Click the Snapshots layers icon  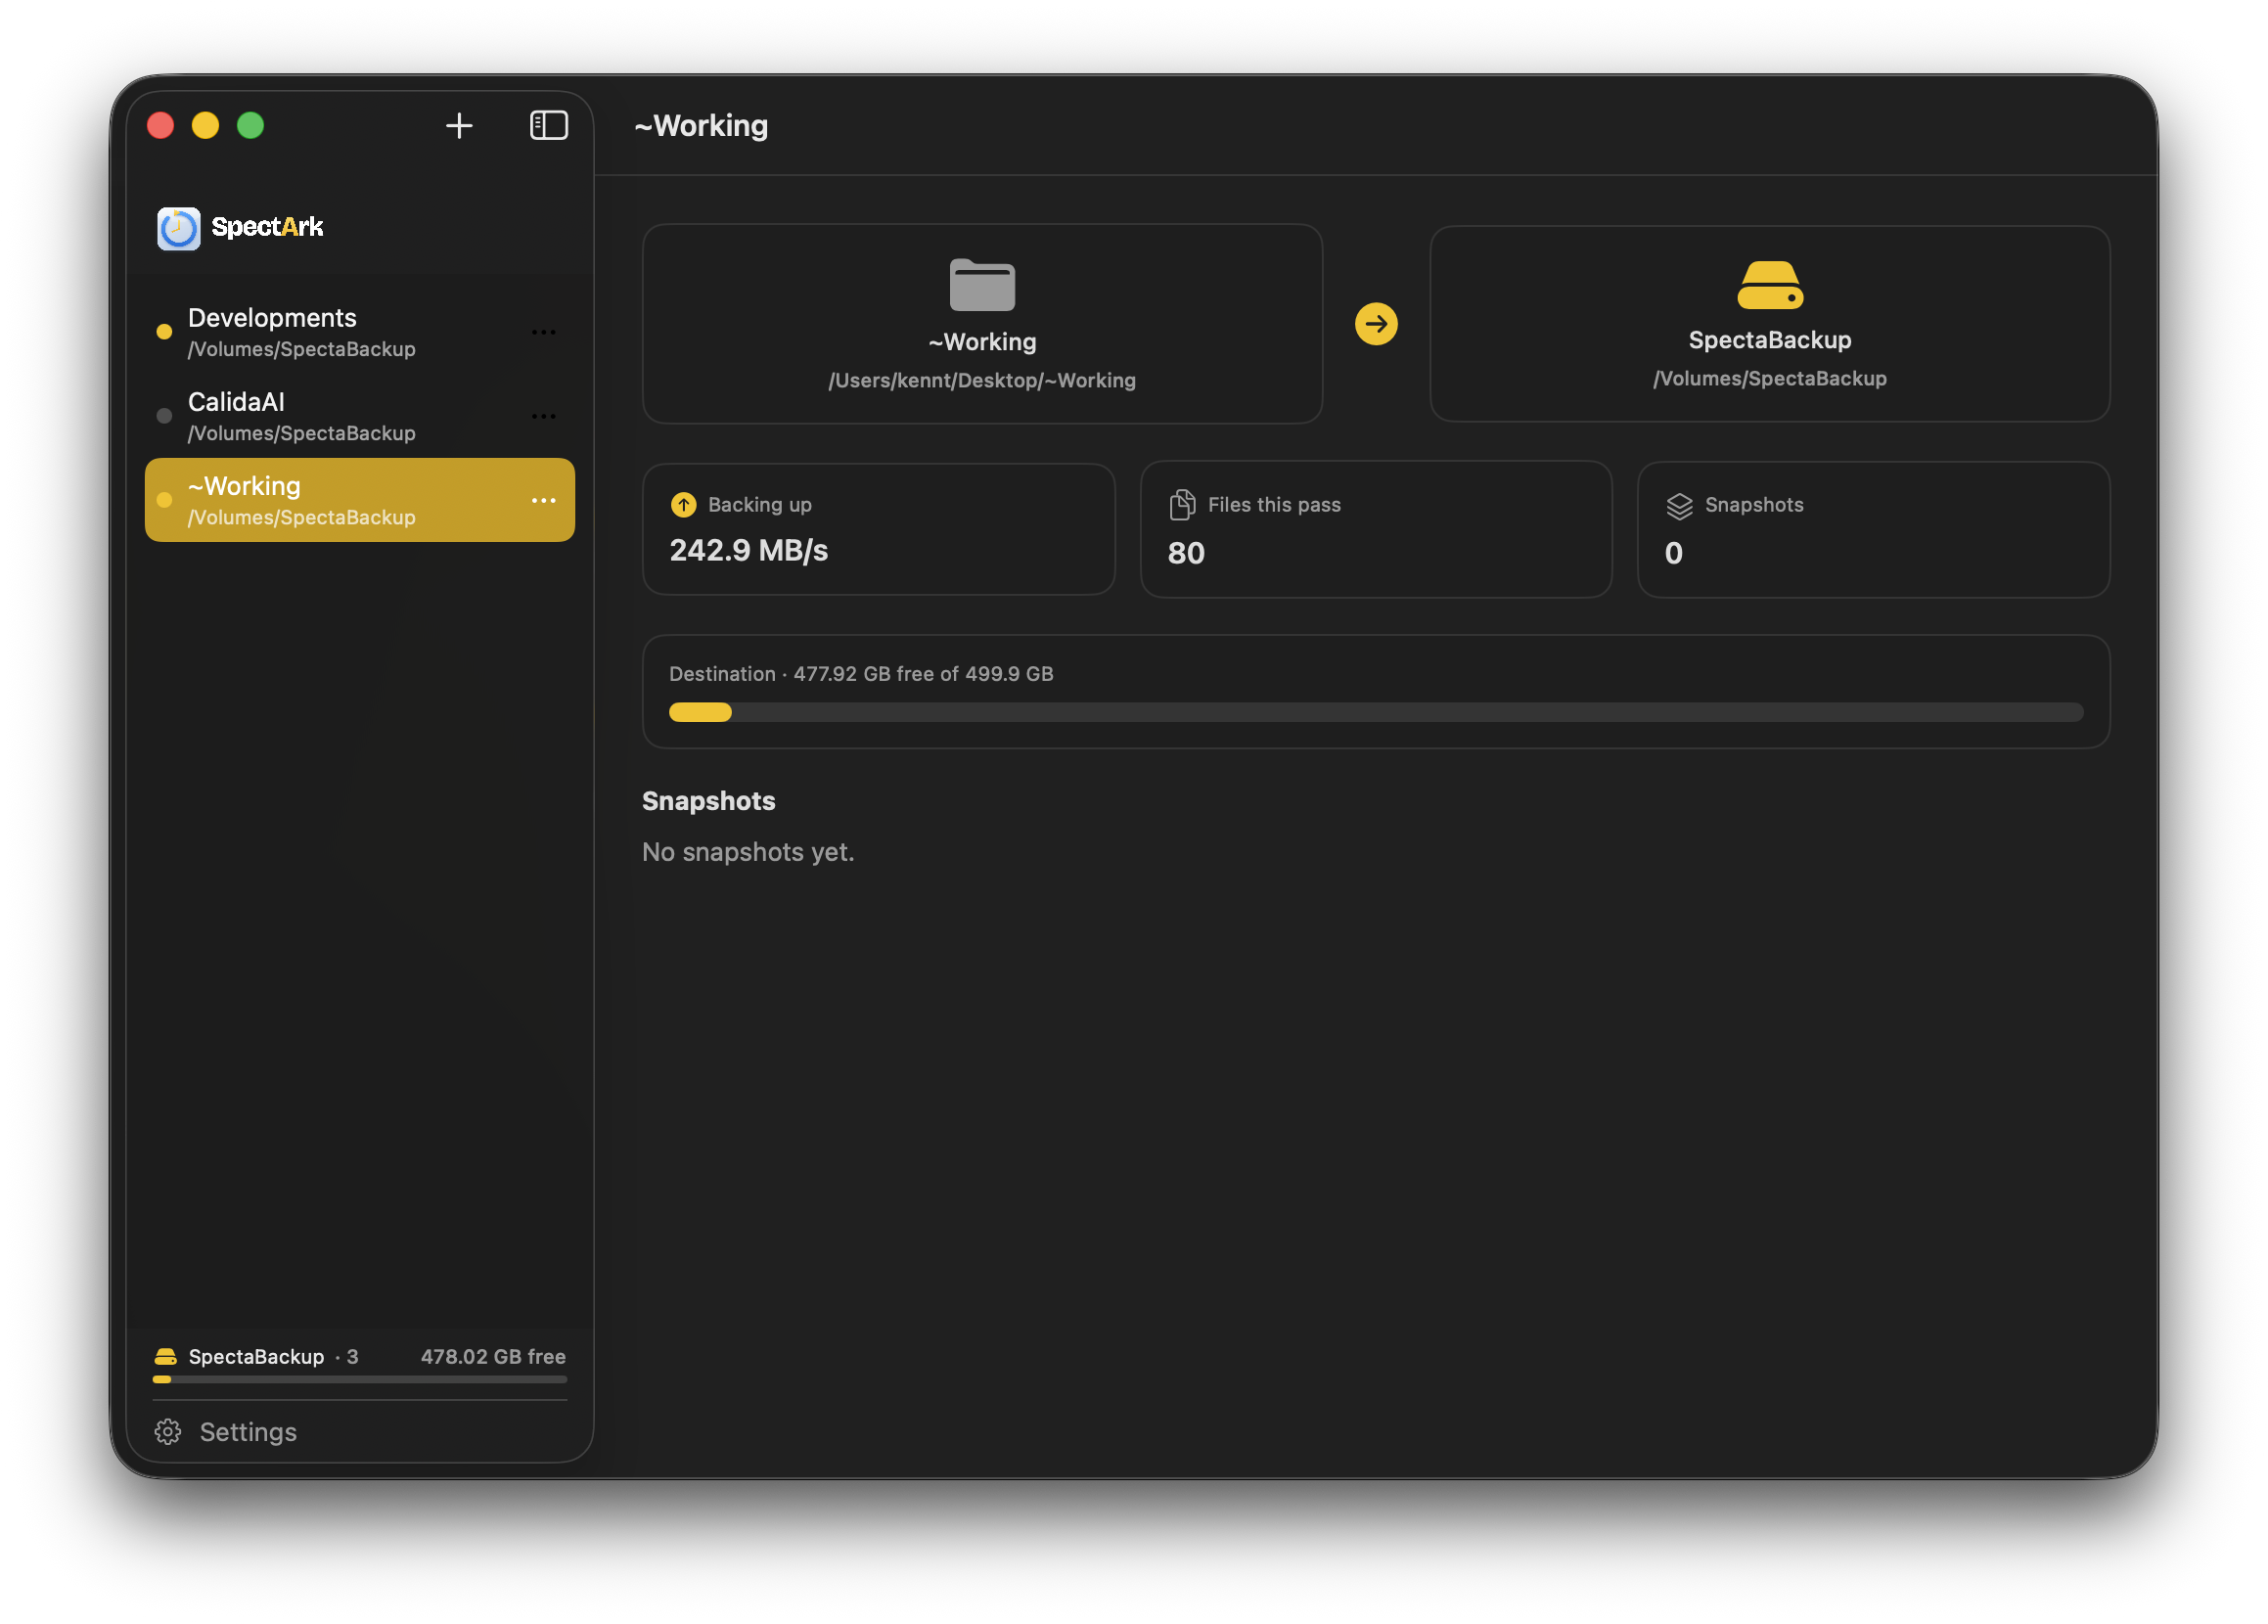point(1680,506)
